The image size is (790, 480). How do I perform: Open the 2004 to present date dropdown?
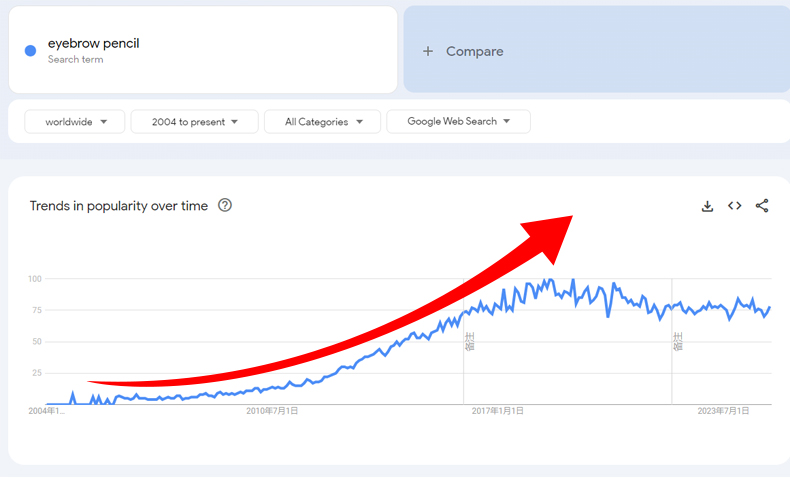click(x=195, y=122)
